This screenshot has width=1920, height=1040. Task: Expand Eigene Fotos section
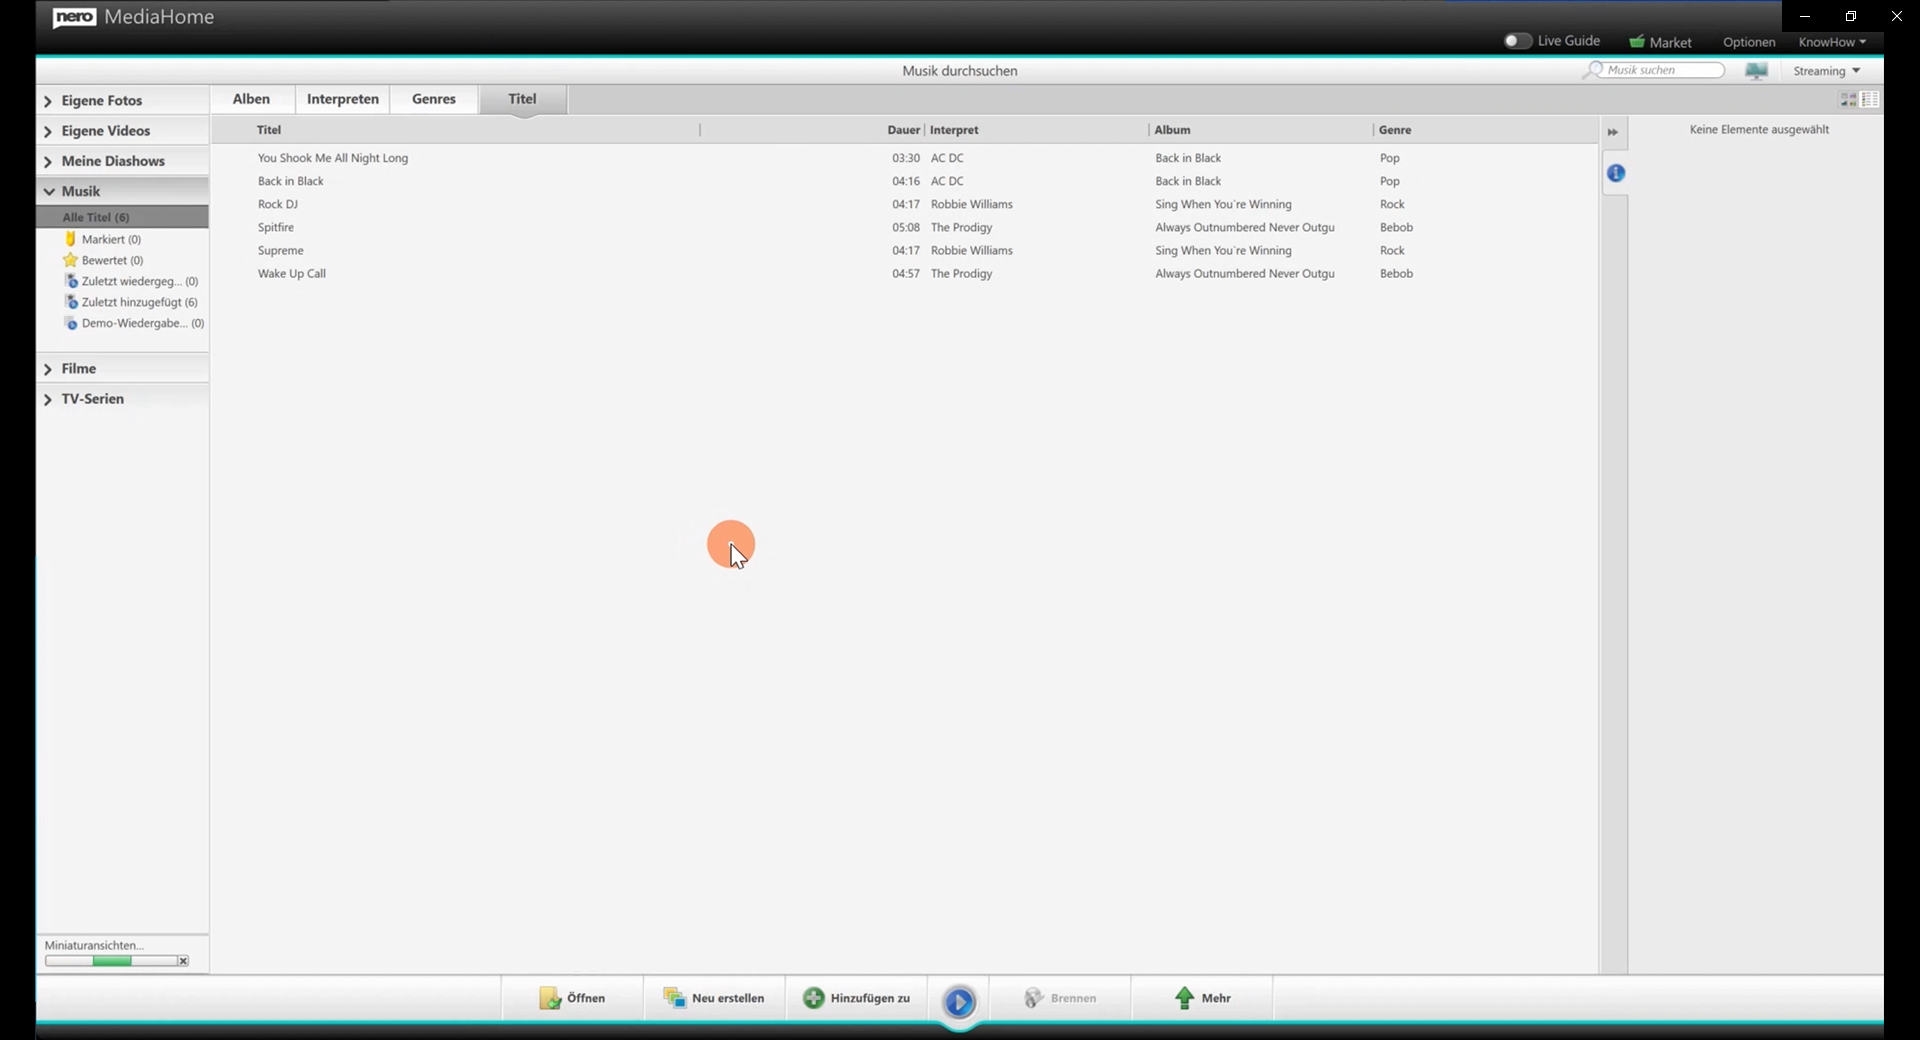pyautogui.click(x=122, y=100)
